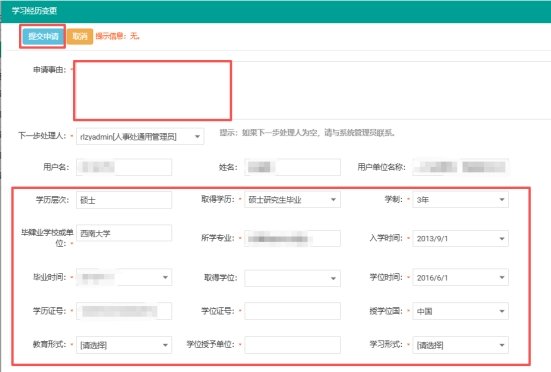Focus the 申请事由 text area
551x372 pixels.
point(312,90)
